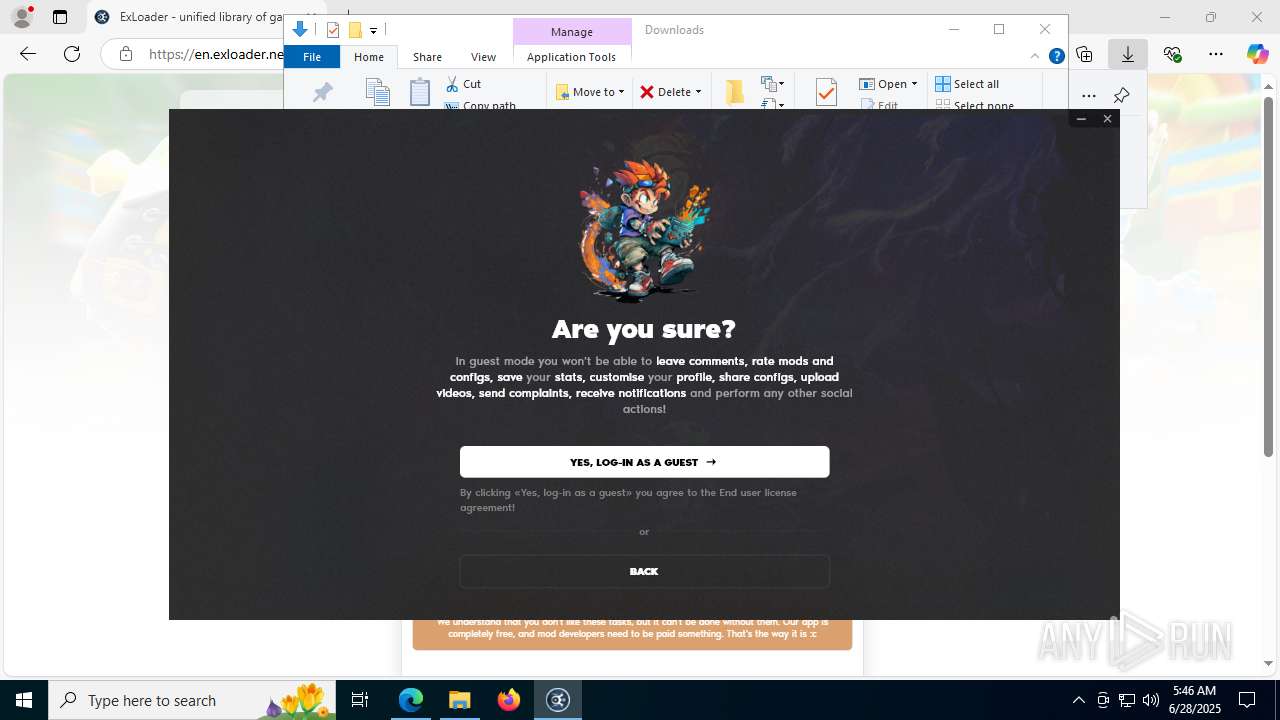Open Microsoft Edge from taskbar

click(x=411, y=700)
